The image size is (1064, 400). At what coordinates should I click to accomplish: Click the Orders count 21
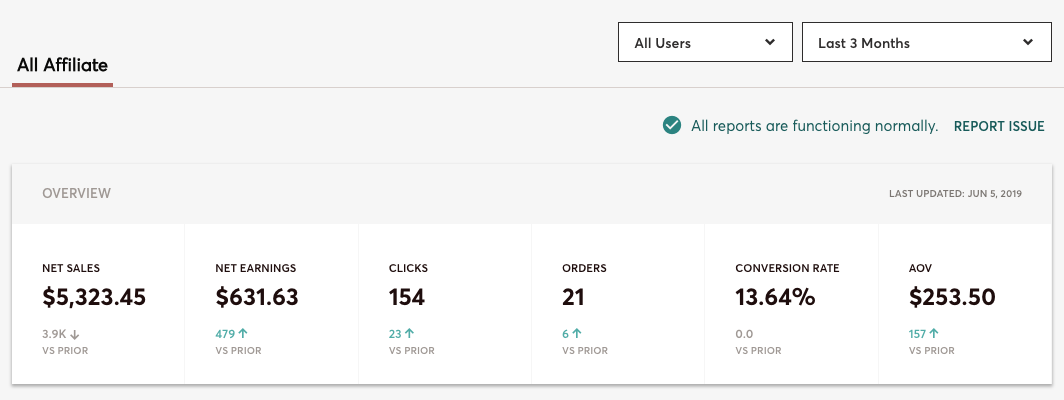tap(574, 297)
